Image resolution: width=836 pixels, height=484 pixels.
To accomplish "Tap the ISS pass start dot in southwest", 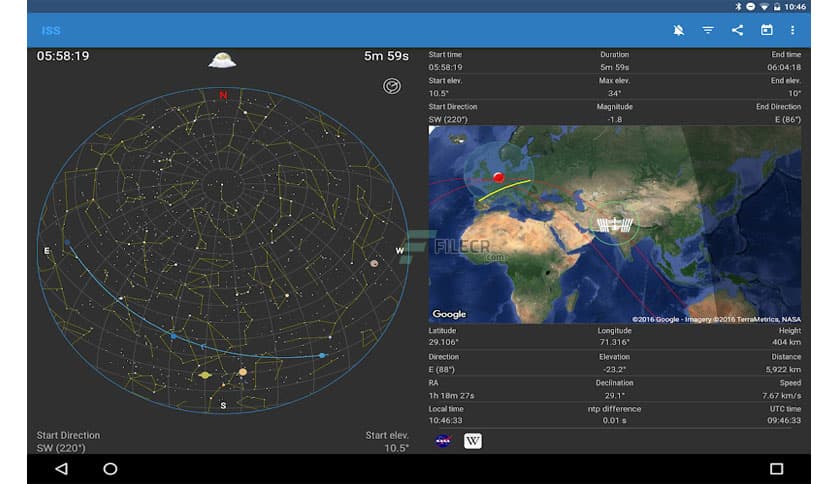I will point(322,355).
